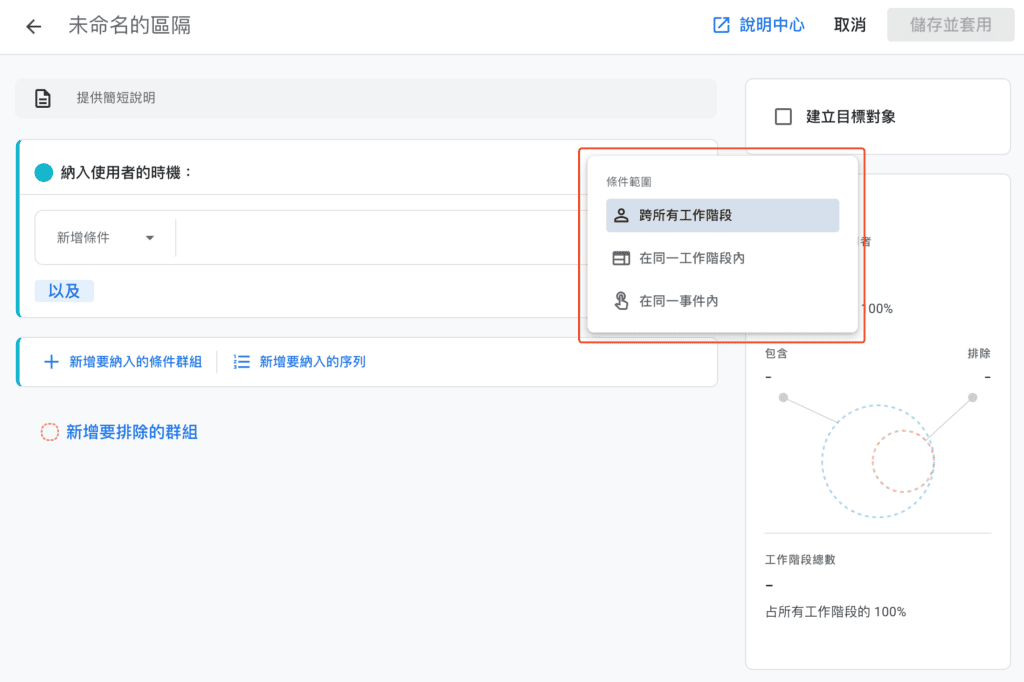1024x682 pixels.
Task: Click the touch hand icon in scope menu
Action: (x=621, y=300)
